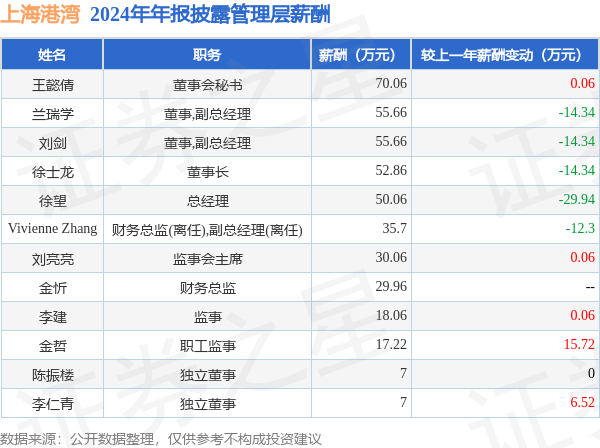600x448 pixels.
Task: Select the name cell Vivienne Zhang
Action: pyautogui.click(x=53, y=229)
